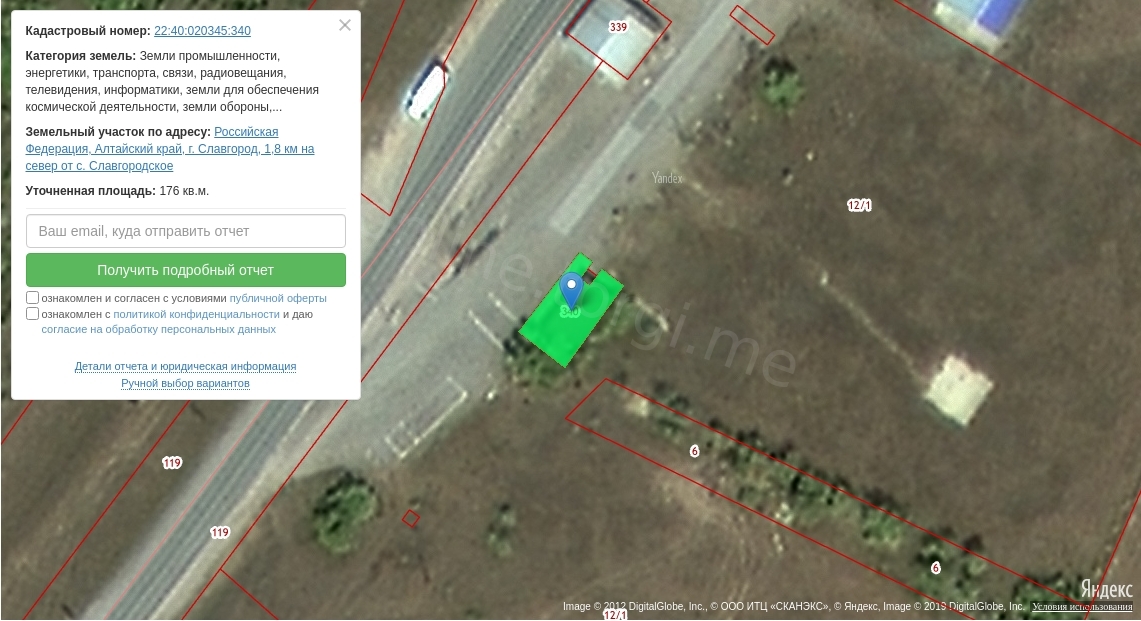The height and width of the screenshot is (621, 1141).
Task: Check the public offer agreement checkbox
Action: 32,298
